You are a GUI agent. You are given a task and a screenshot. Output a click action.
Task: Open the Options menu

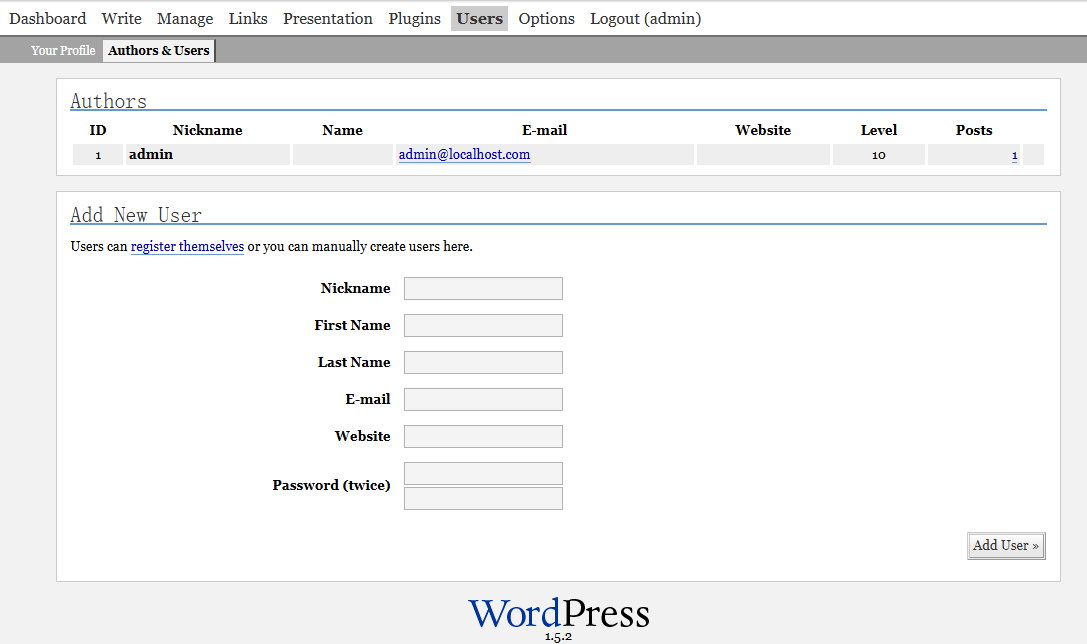point(546,19)
